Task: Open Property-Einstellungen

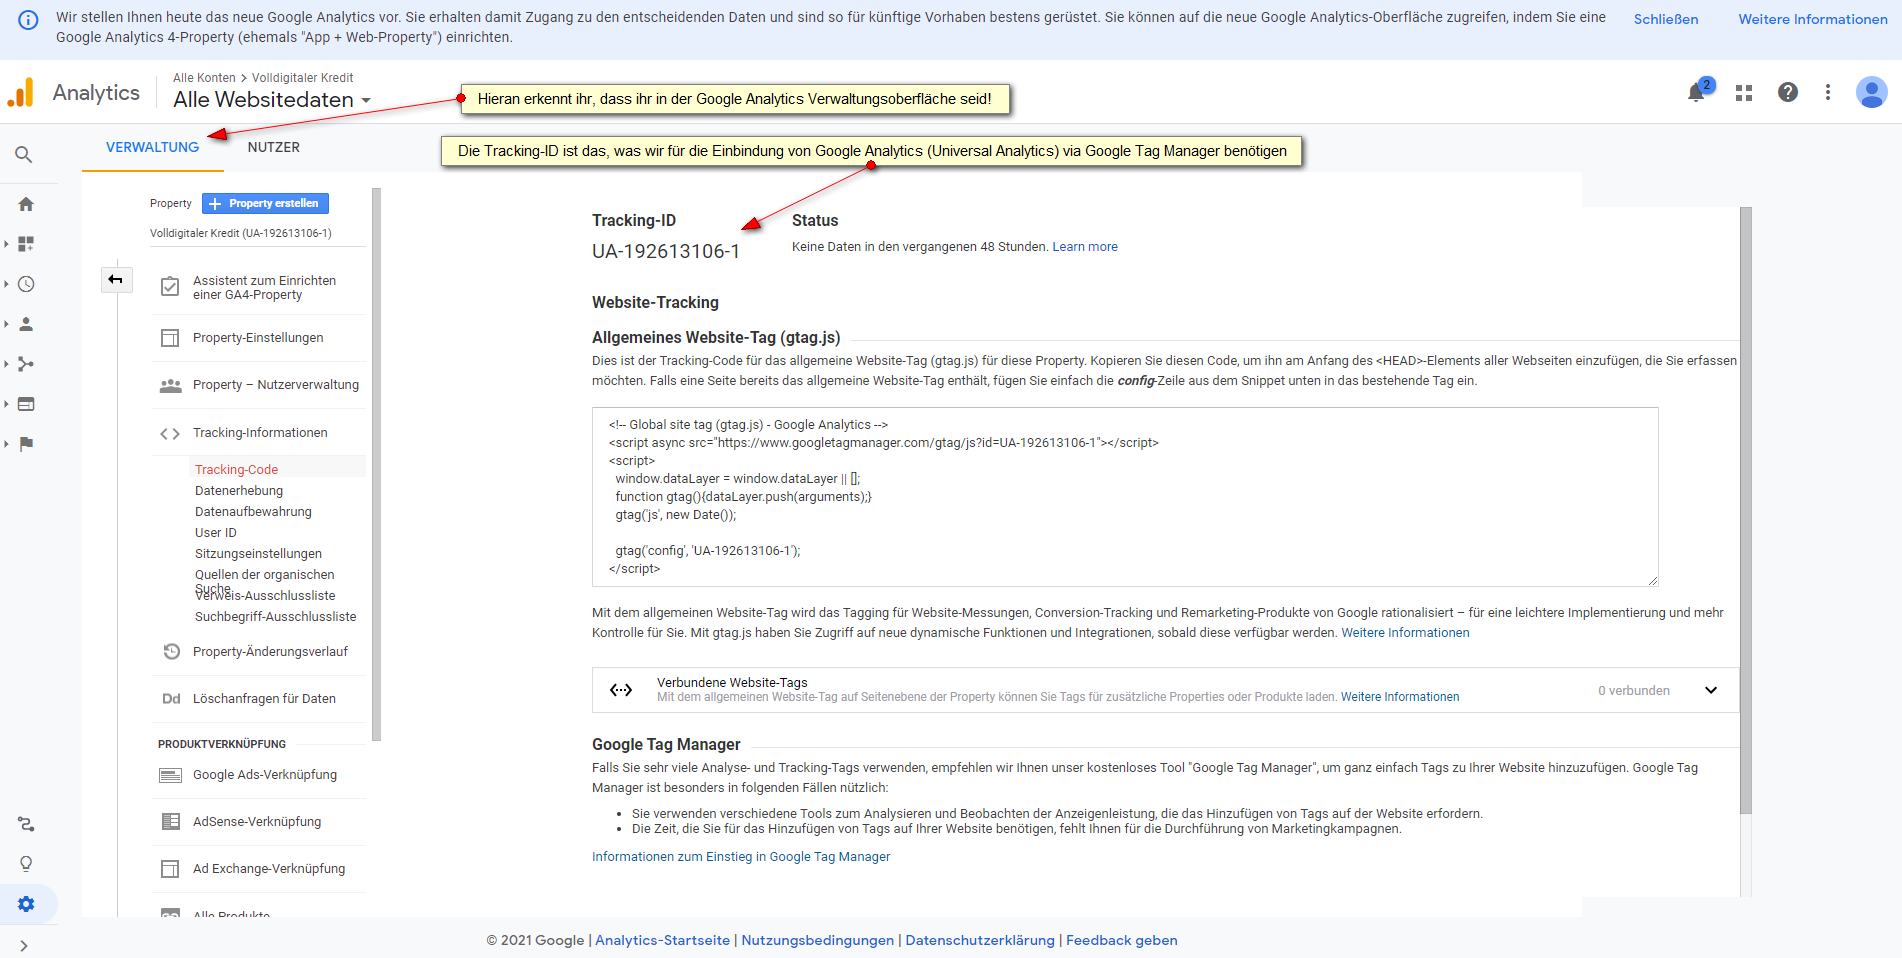Action: point(258,338)
